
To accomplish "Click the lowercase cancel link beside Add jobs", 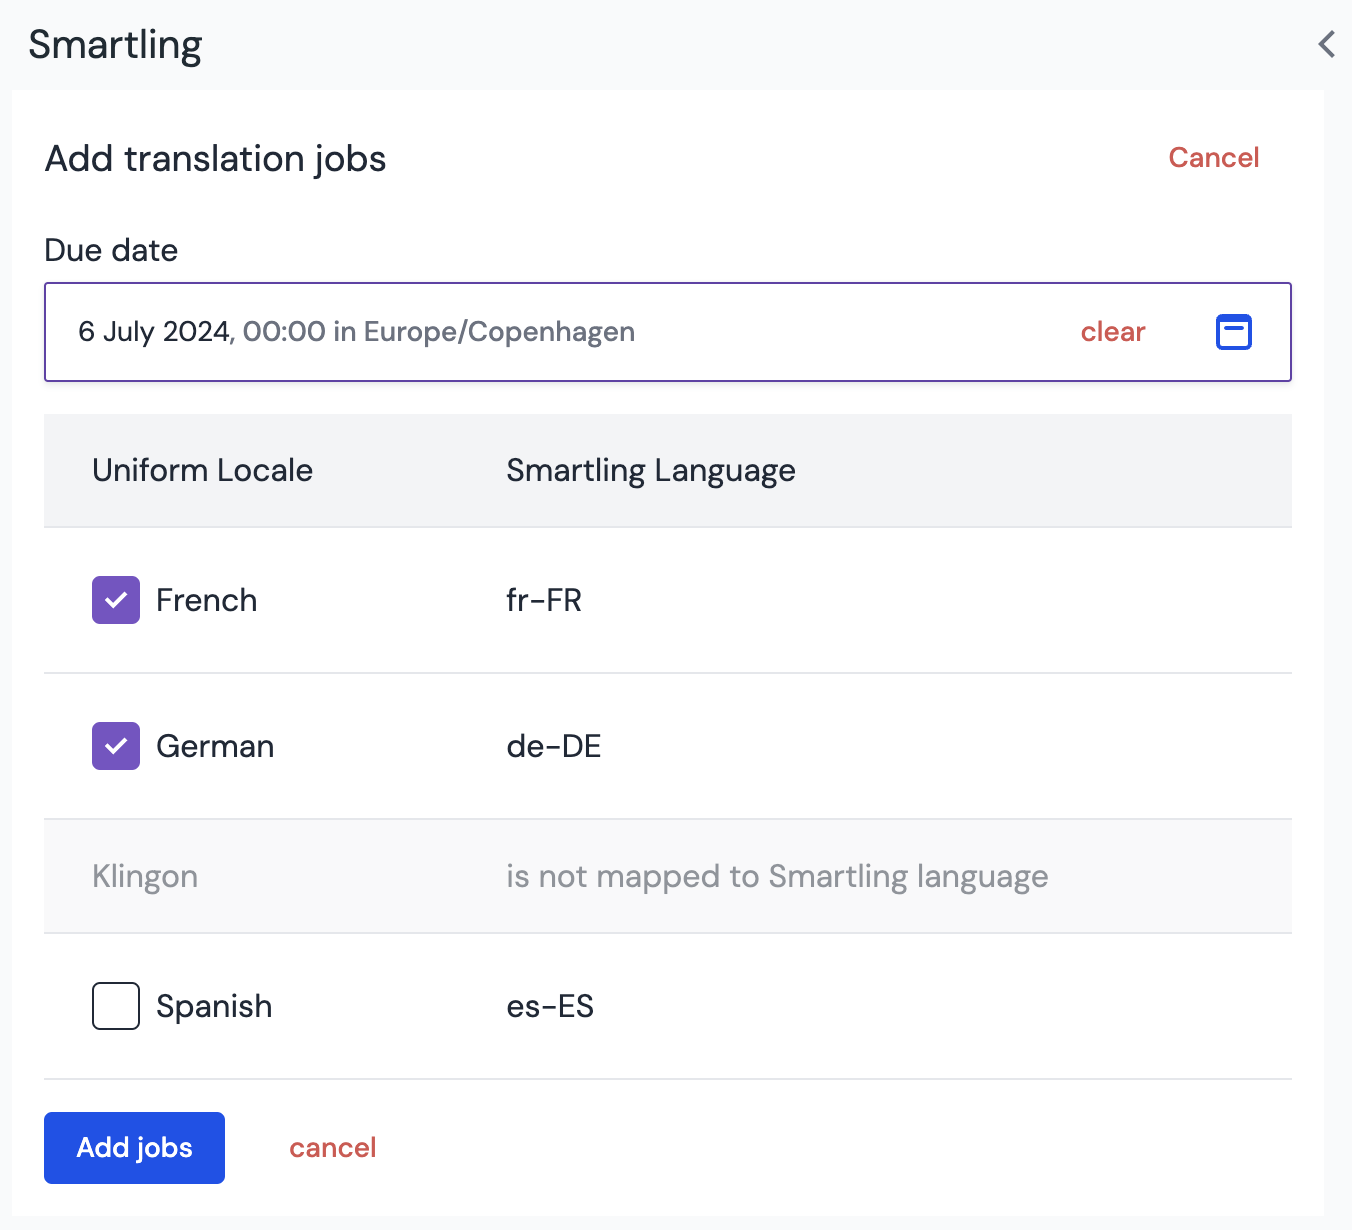I will point(333,1148).
